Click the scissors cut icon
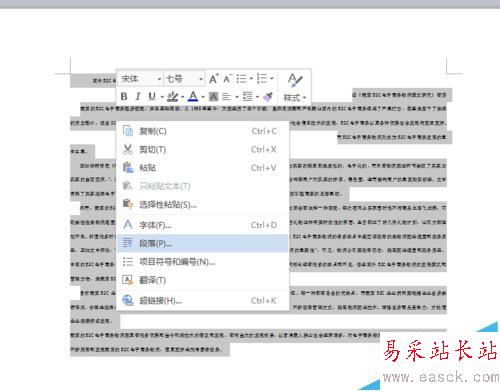 click(128, 149)
